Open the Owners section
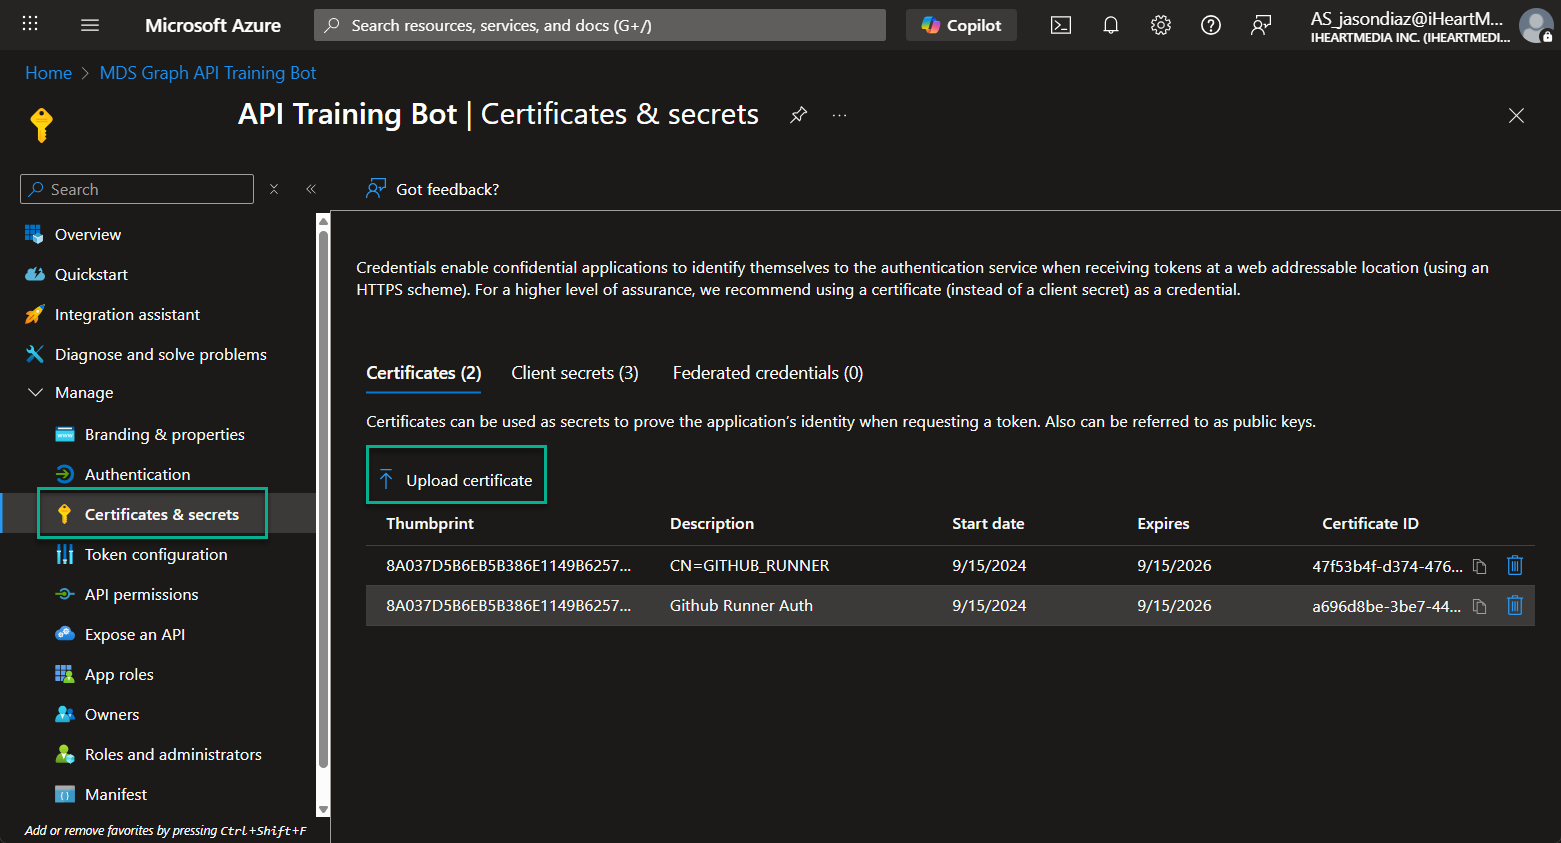Screen dimensions: 1561x843 109,713
